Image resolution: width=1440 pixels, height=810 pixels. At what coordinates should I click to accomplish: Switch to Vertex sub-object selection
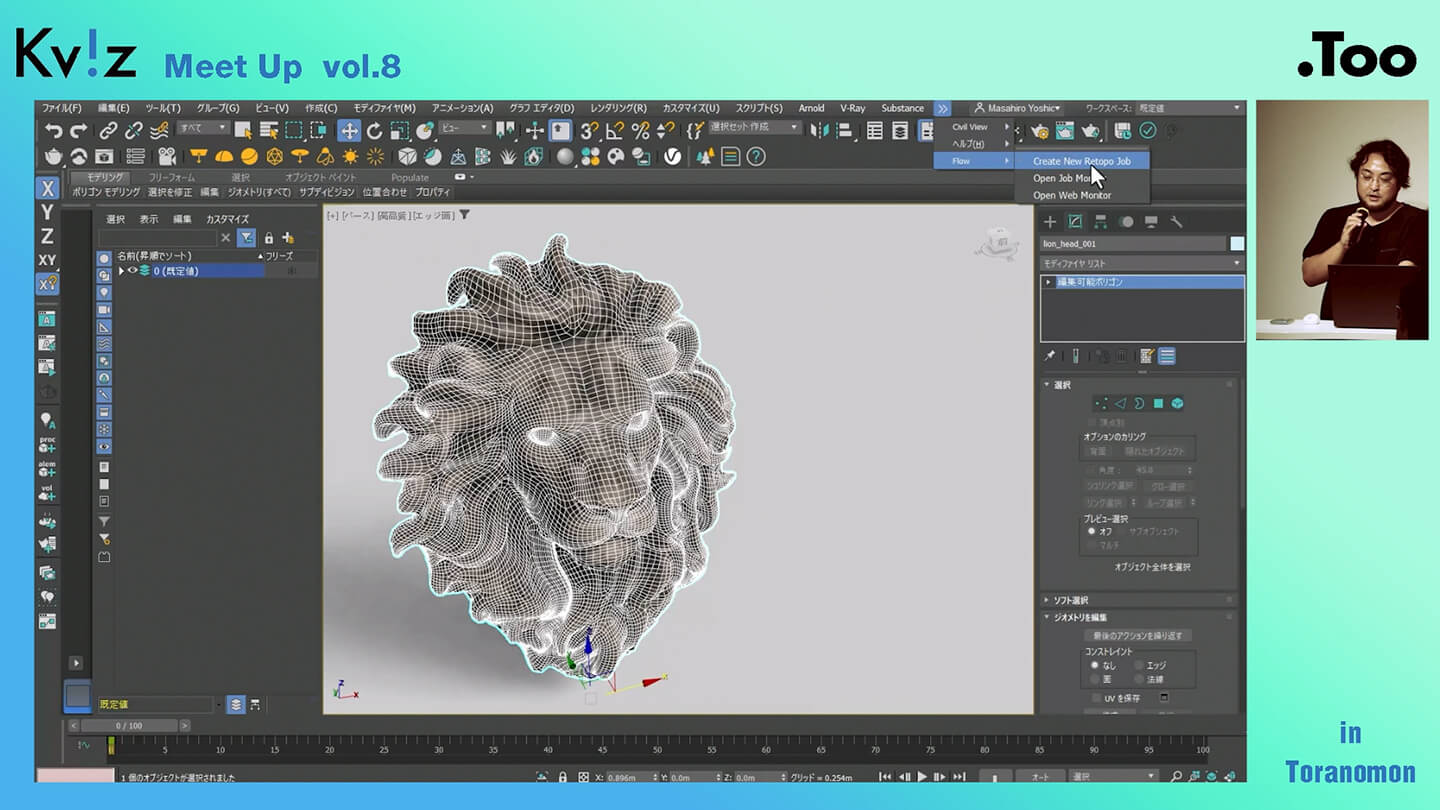coord(1100,403)
